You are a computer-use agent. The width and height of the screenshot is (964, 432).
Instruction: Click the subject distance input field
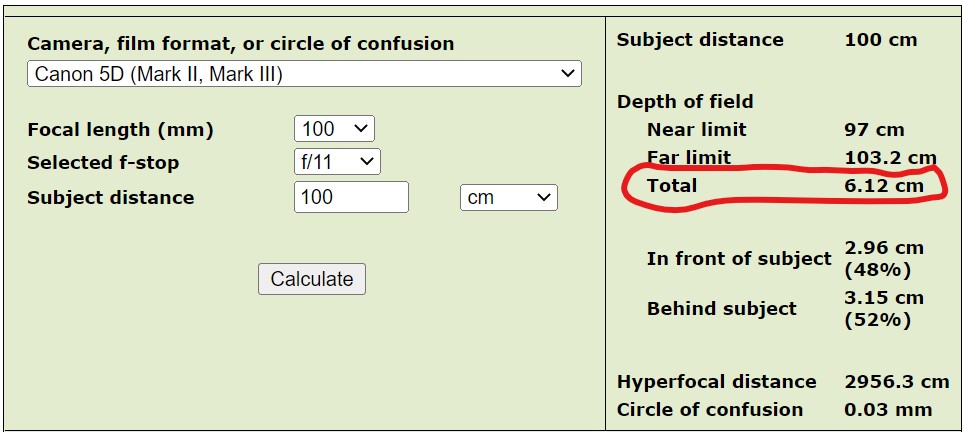pos(351,197)
